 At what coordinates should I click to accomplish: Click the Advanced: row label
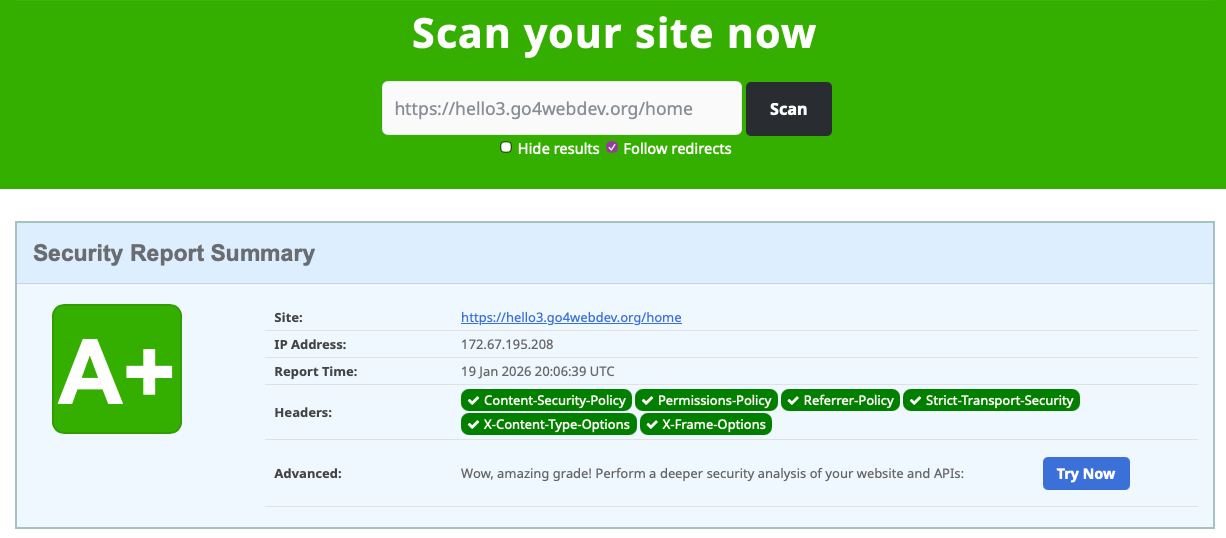point(308,473)
